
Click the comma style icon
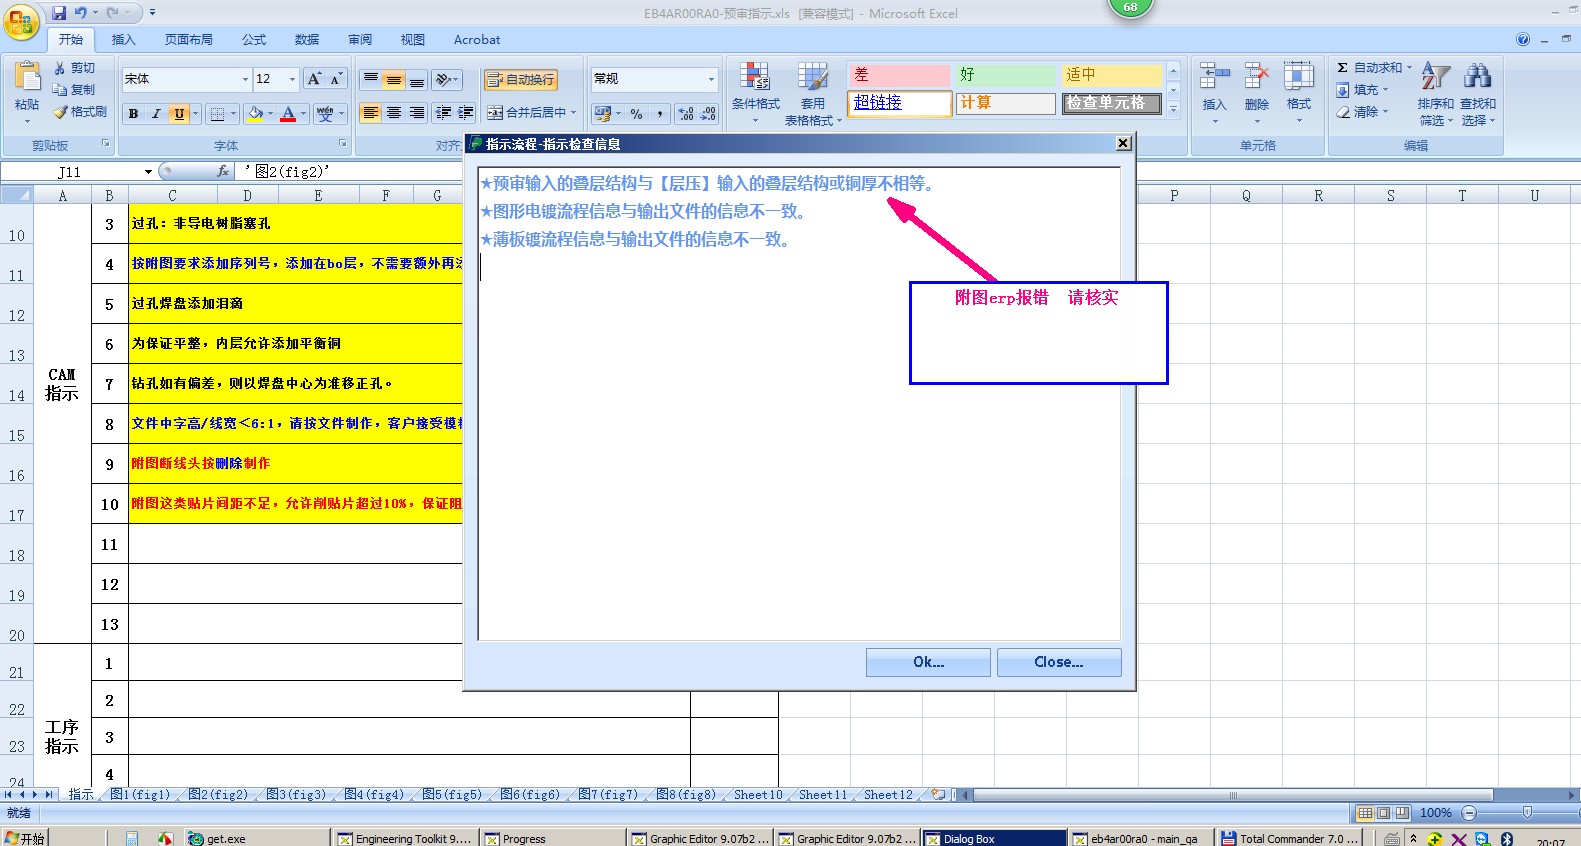[x=660, y=114]
